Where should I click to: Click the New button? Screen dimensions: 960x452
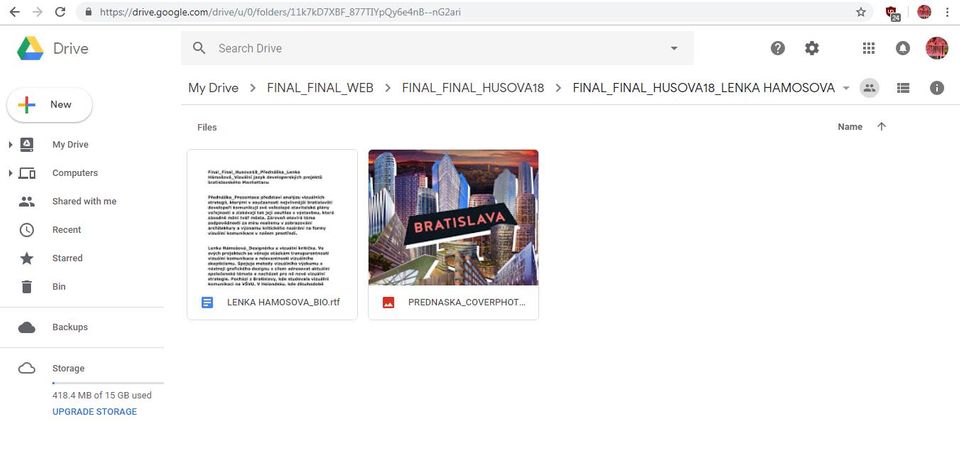tap(50, 105)
